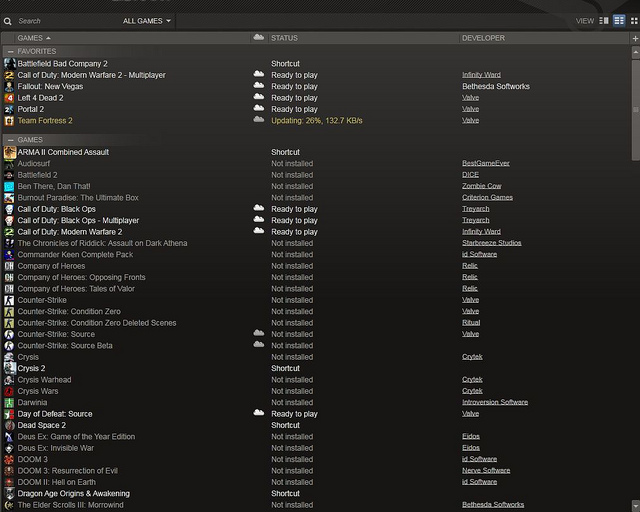The image size is (640, 512).
Task: Click the Portal 2 game icon
Action: tap(9, 109)
